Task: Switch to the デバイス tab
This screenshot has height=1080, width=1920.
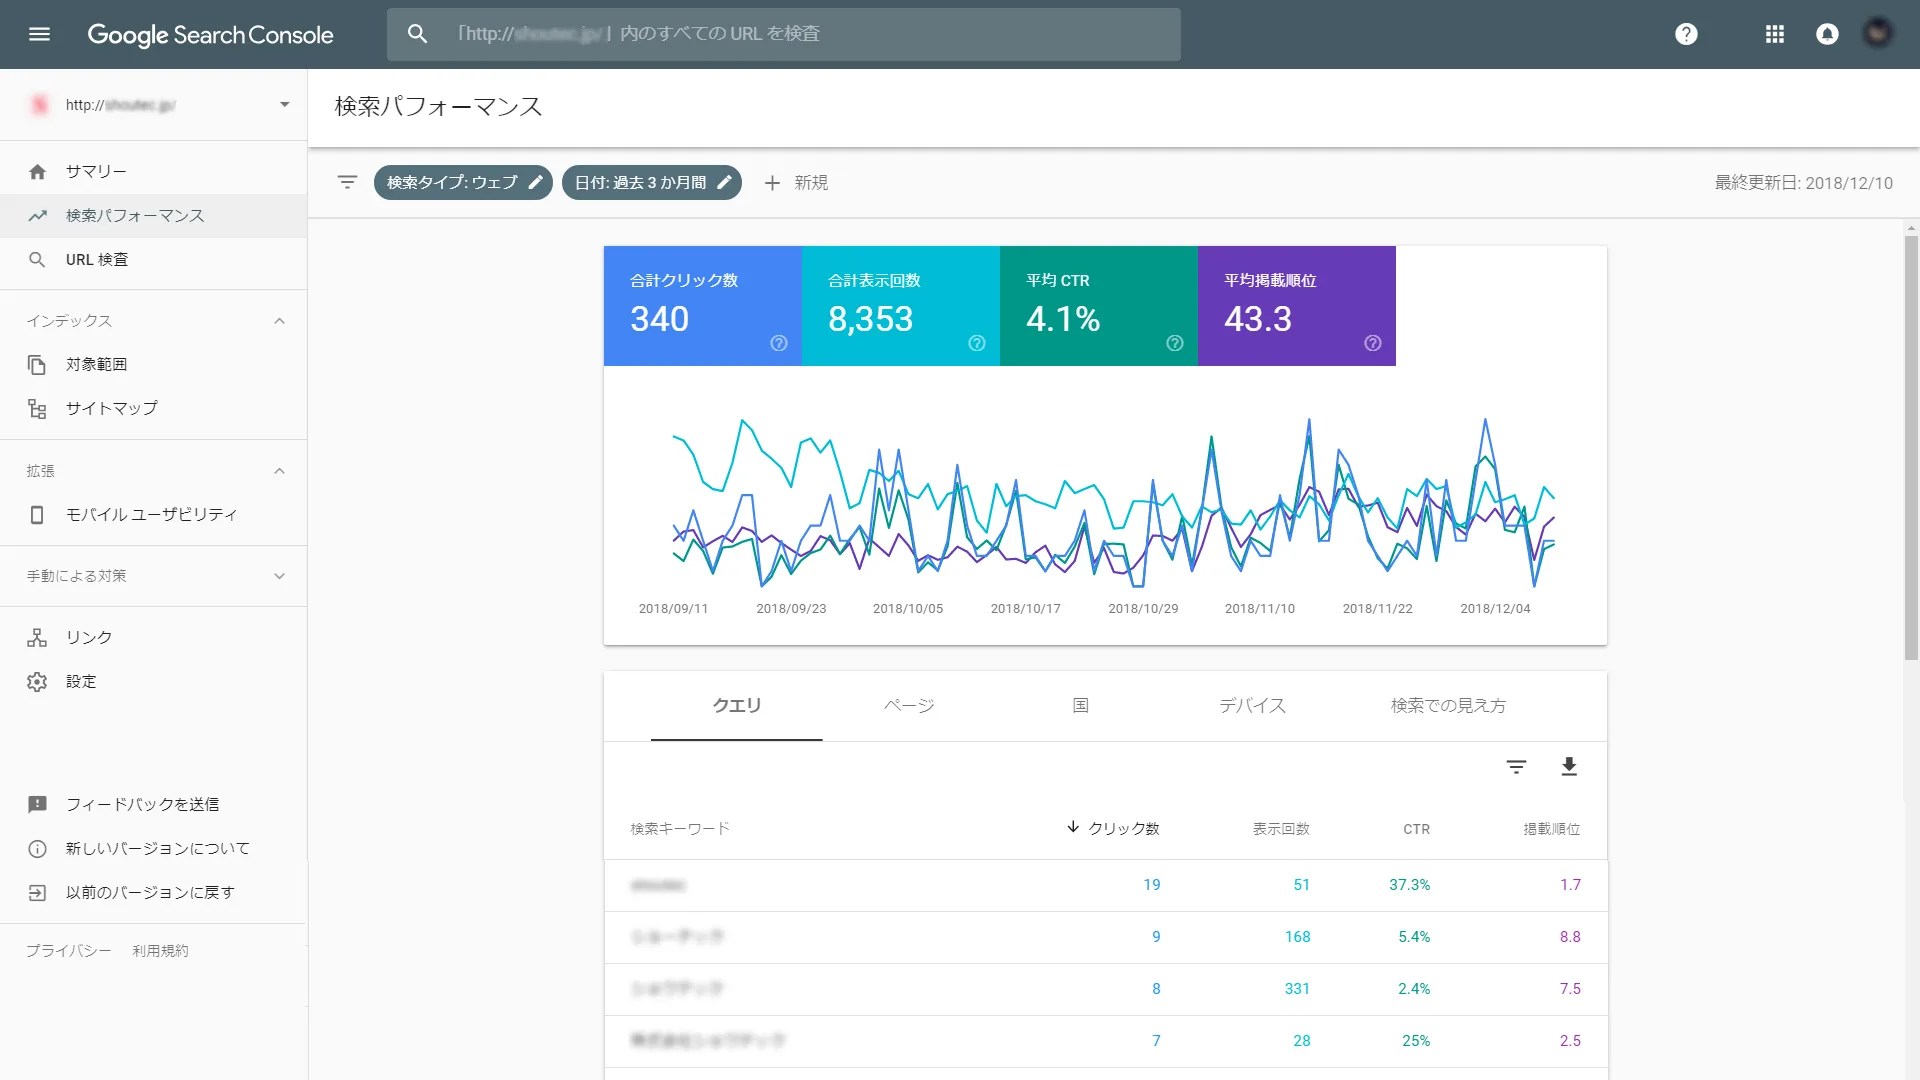Action: 1252,706
